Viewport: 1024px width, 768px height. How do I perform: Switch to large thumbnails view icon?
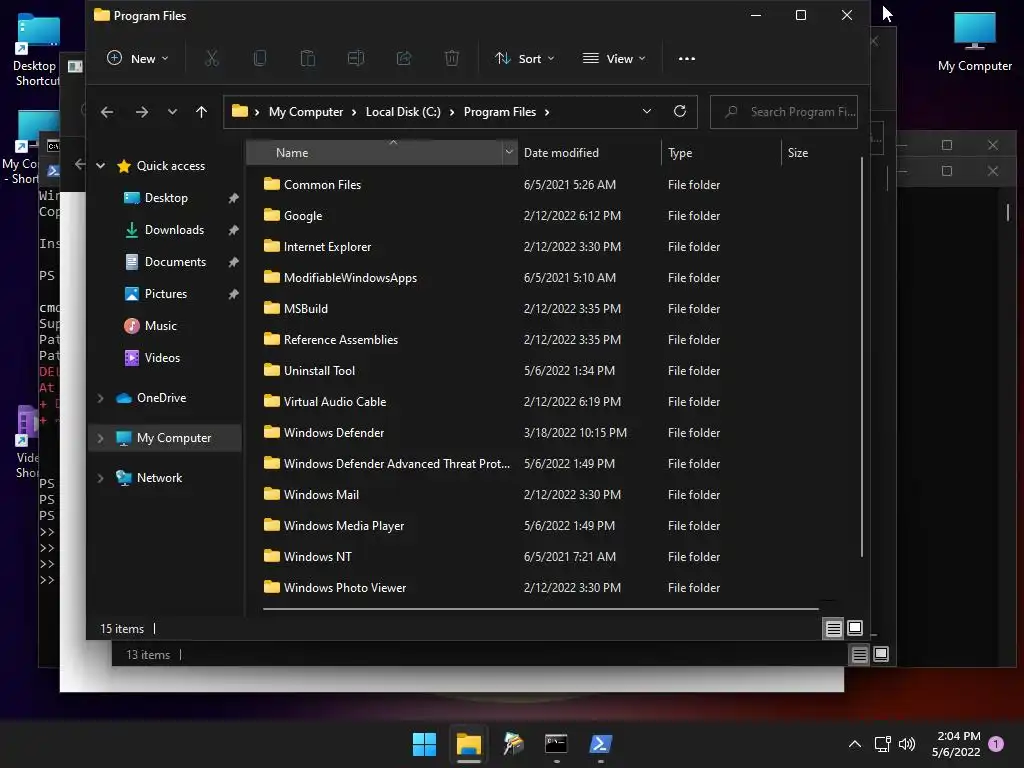click(855, 628)
